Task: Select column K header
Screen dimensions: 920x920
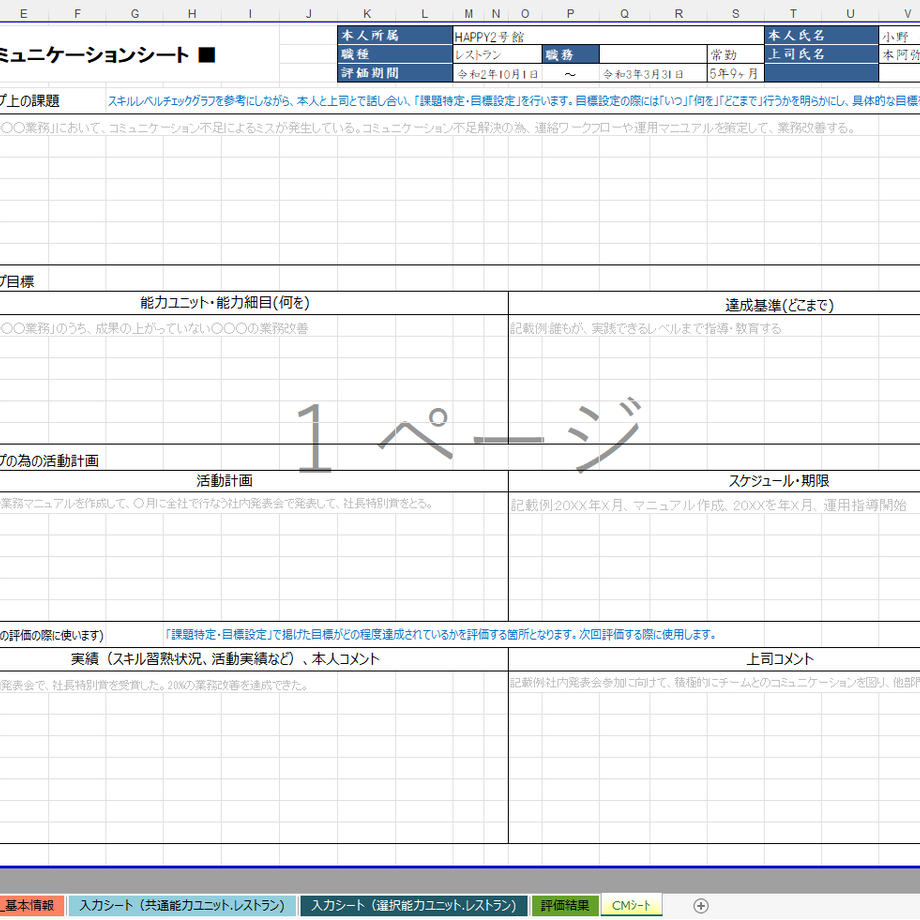Action: coord(367,13)
